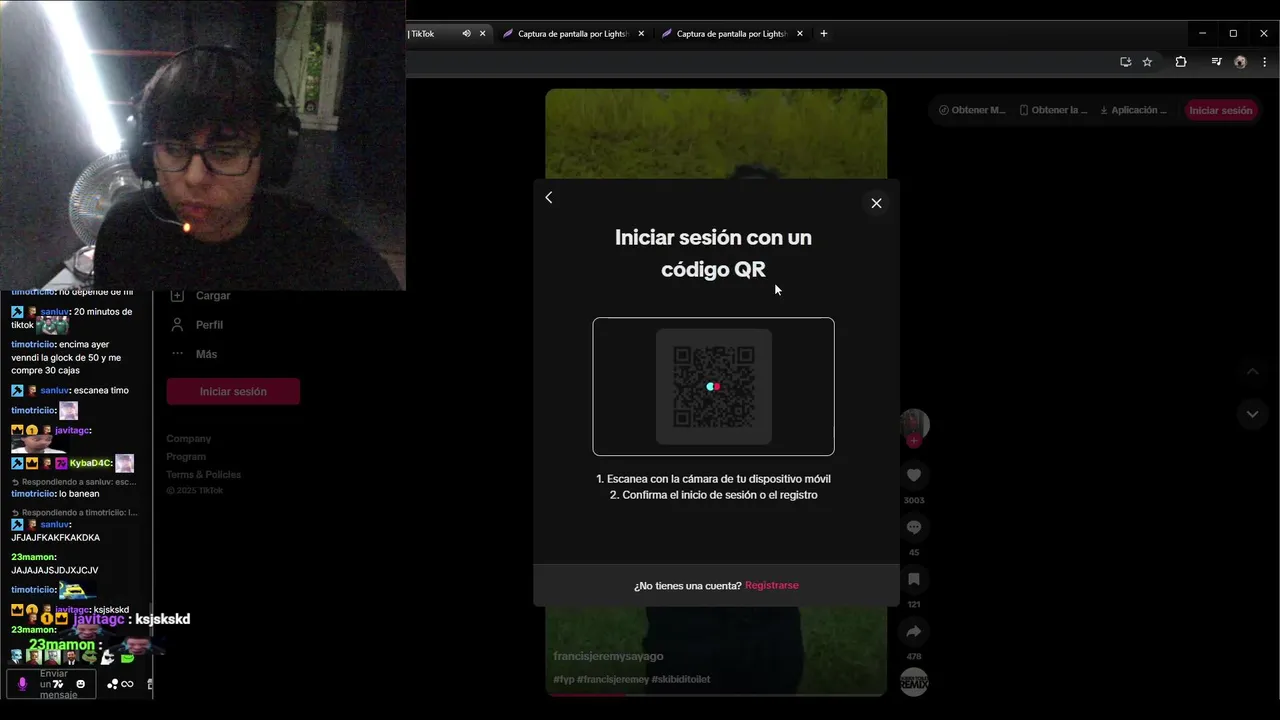Open the creator avatar beside the video
Screen dimensions: 1280x720
coord(915,423)
